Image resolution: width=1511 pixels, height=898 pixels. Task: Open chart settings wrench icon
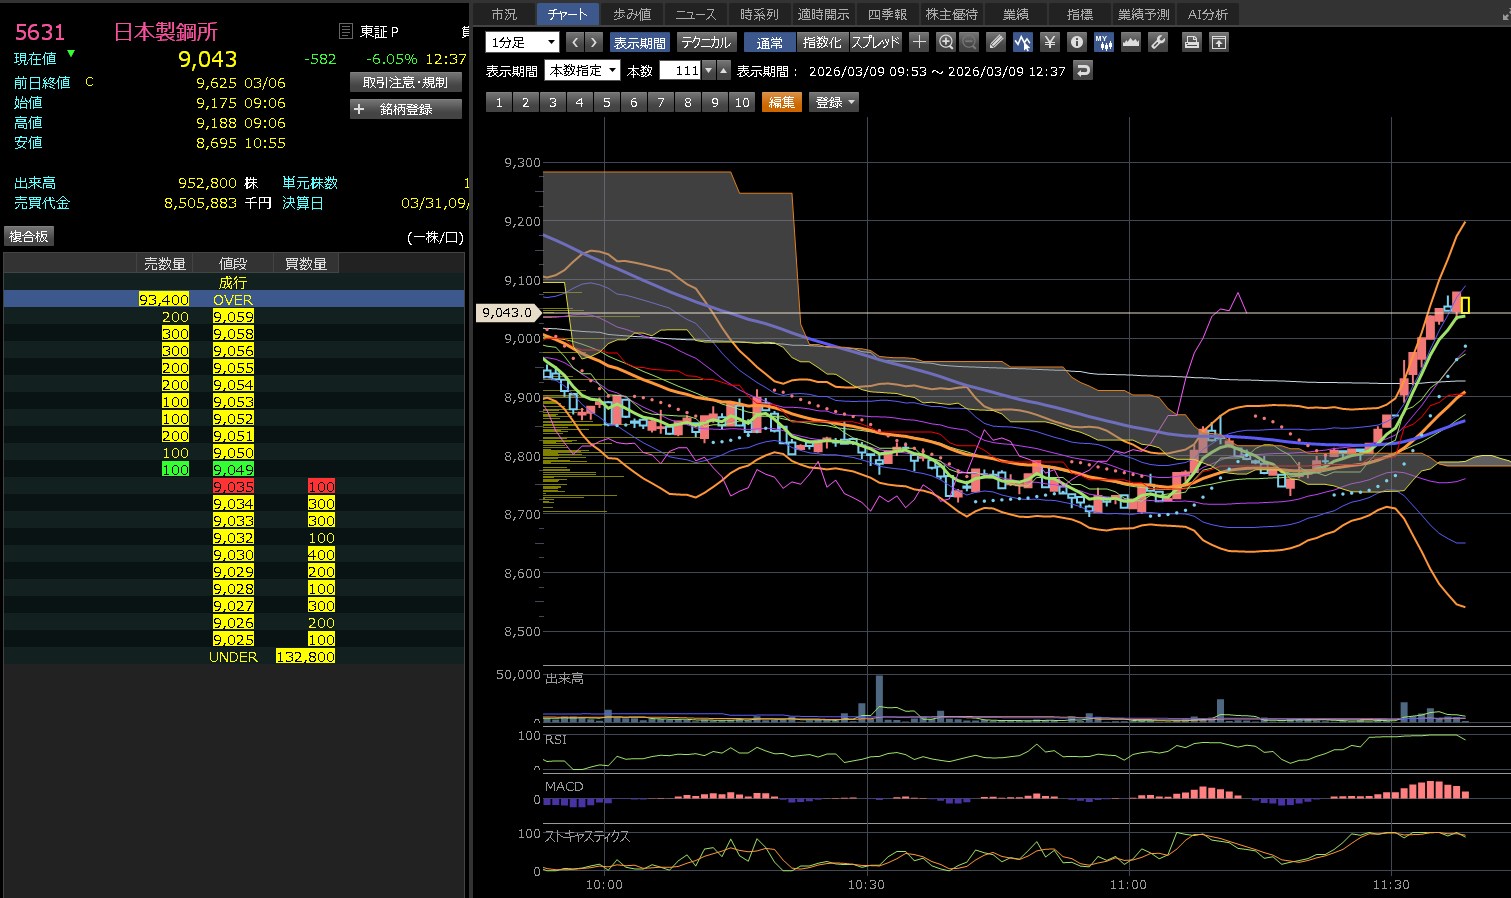pos(1158,42)
